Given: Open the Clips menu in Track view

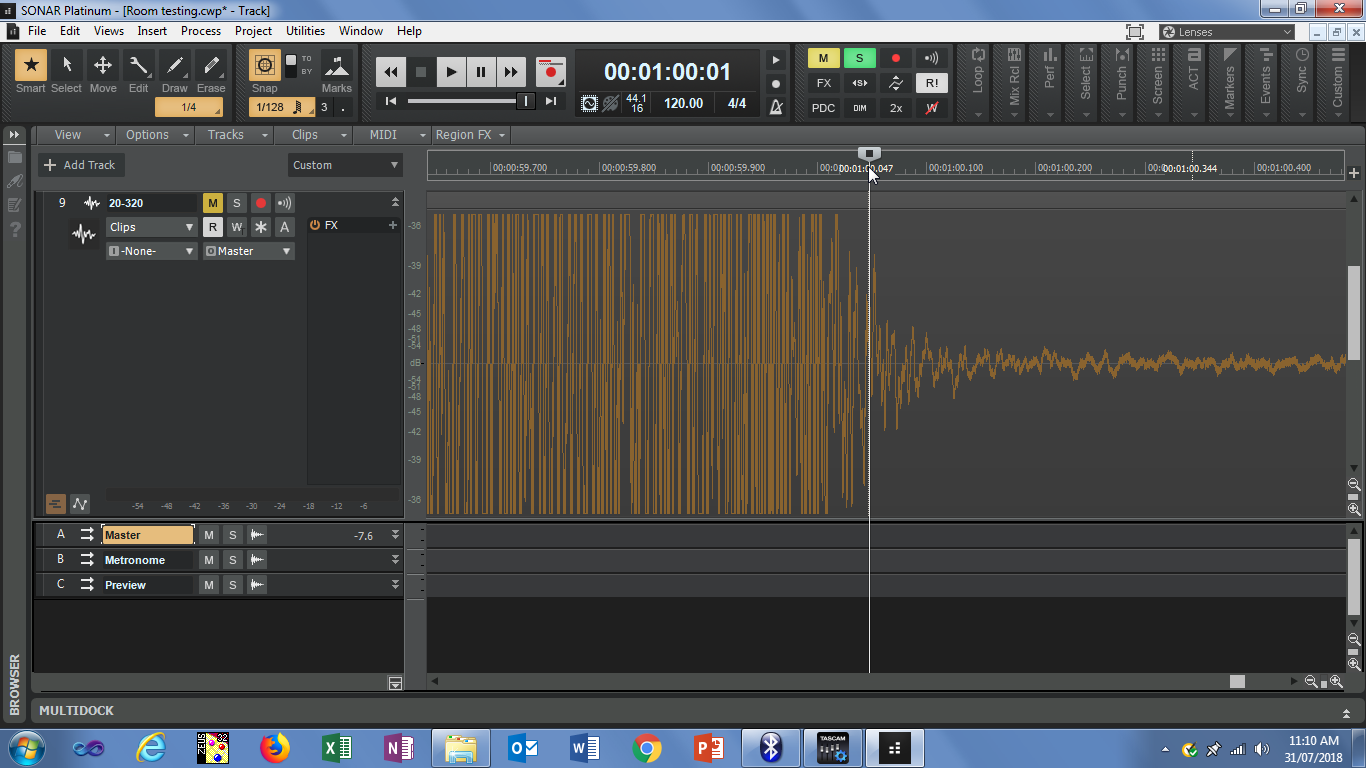Looking at the screenshot, I should [x=312, y=135].
